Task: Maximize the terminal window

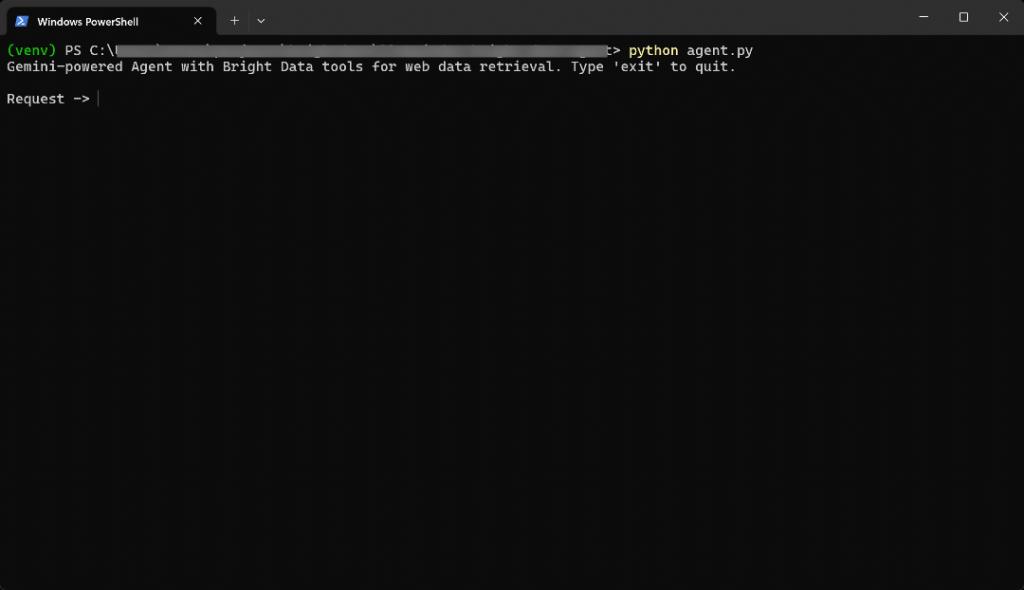Action: coord(963,17)
